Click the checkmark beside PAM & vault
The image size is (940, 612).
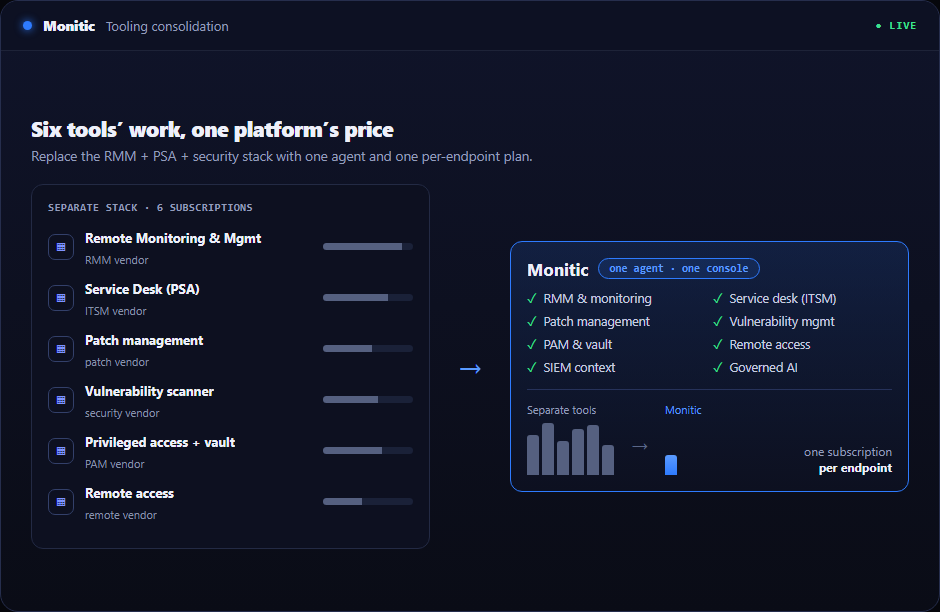(x=532, y=345)
